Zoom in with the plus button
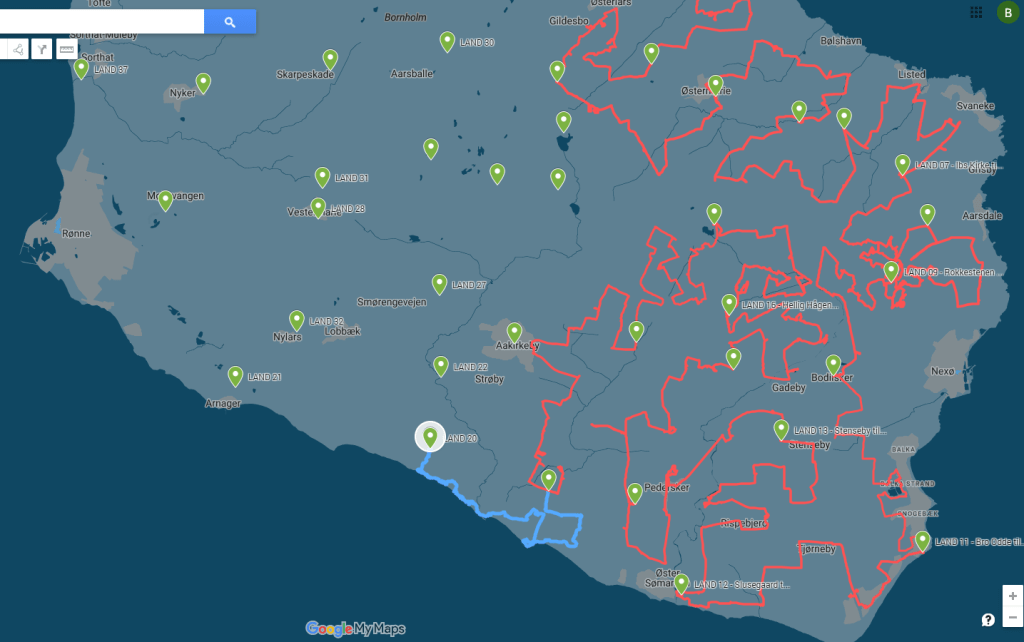Image resolution: width=1024 pixels, height=642 pixels. [1013, 596]
